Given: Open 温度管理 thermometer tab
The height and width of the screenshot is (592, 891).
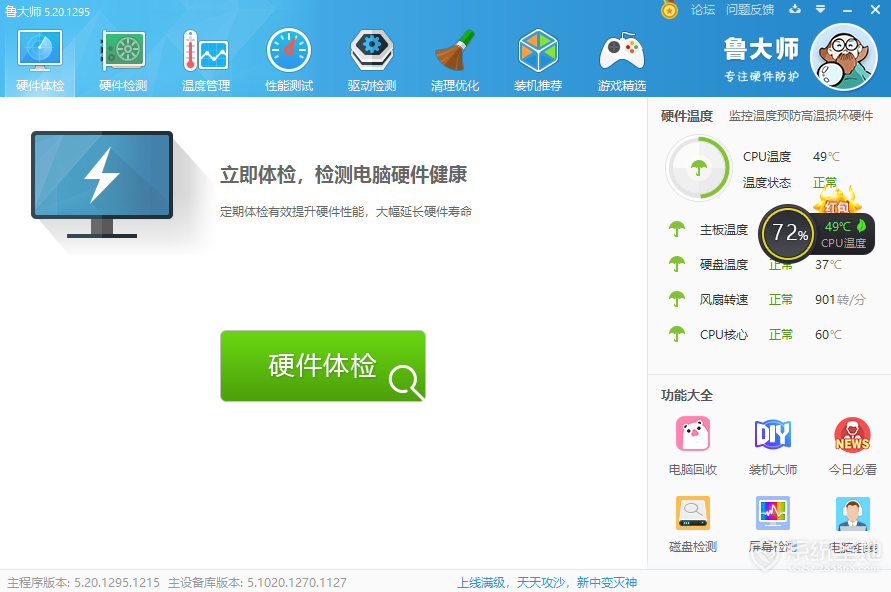Looking at the screenshot, I should click(x=206, y=61).
